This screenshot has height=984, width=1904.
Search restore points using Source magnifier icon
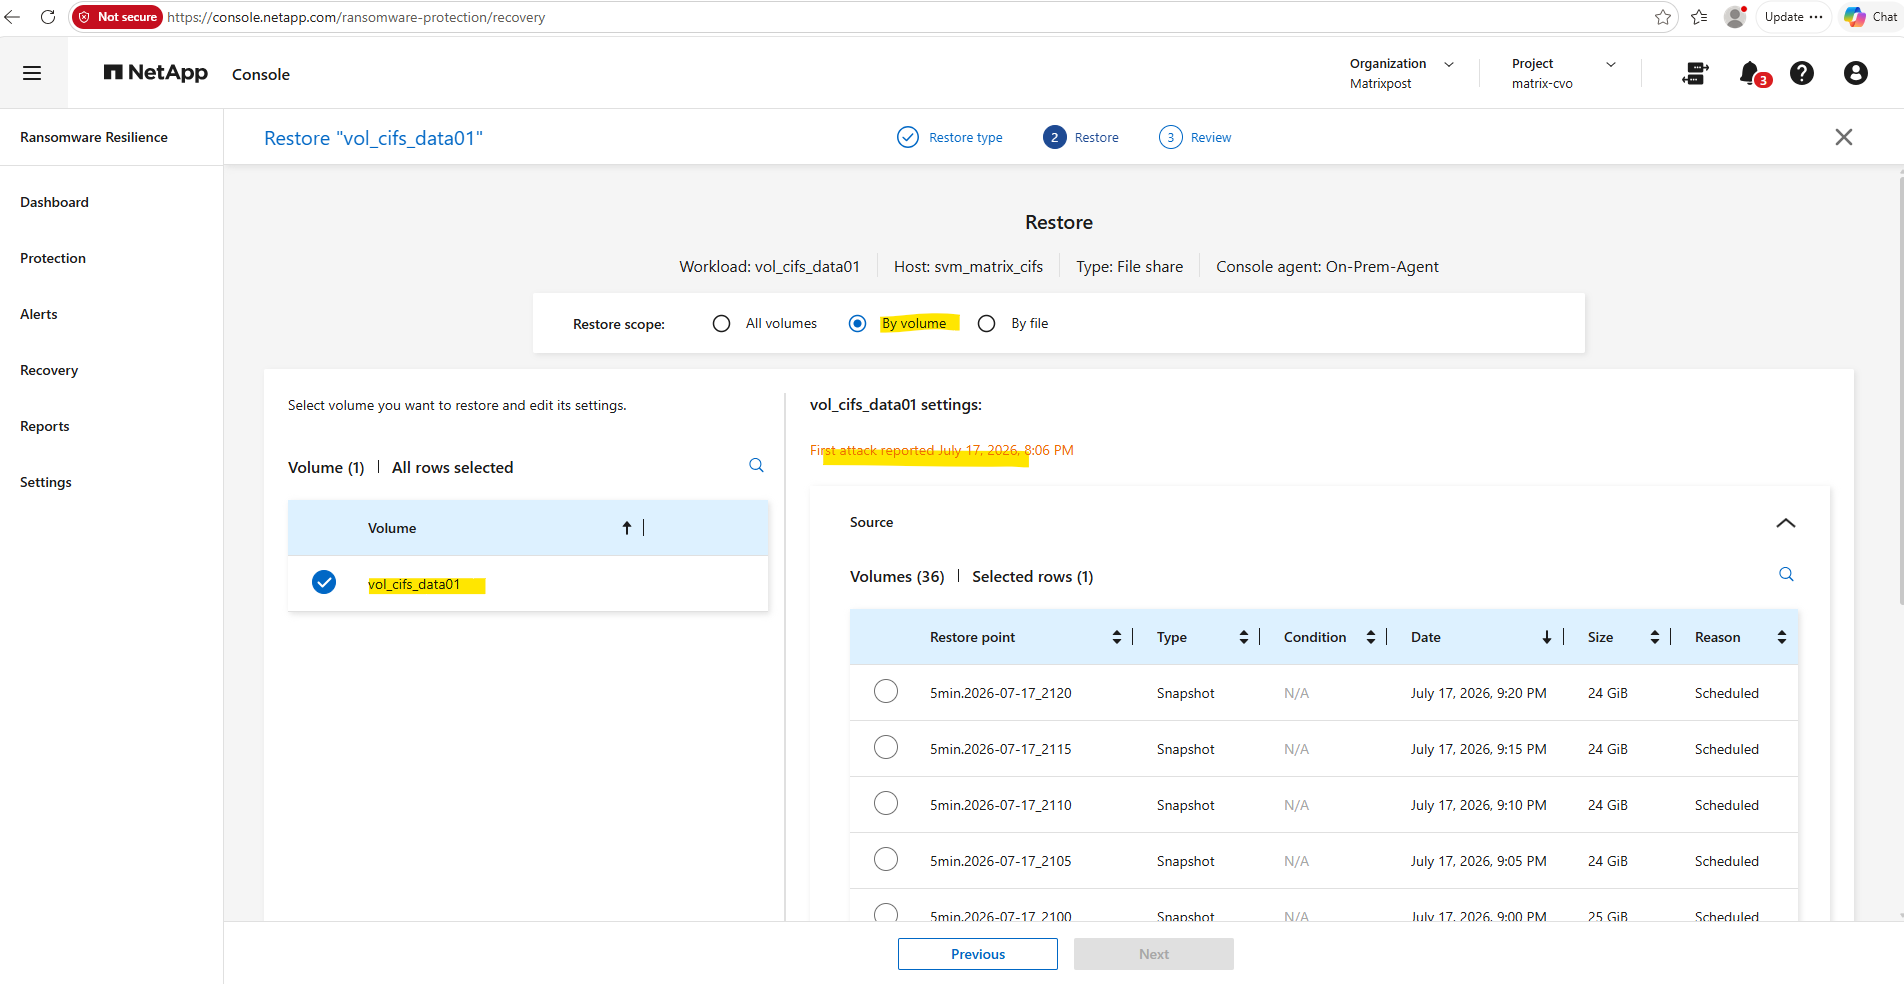(1786, 574)
